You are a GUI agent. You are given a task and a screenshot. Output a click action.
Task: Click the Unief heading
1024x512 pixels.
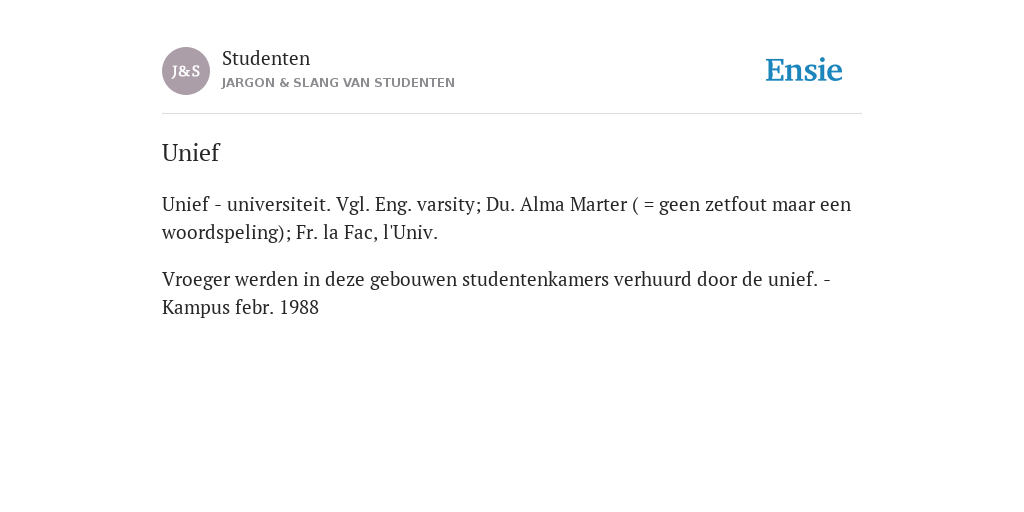[x=191, y=153]
